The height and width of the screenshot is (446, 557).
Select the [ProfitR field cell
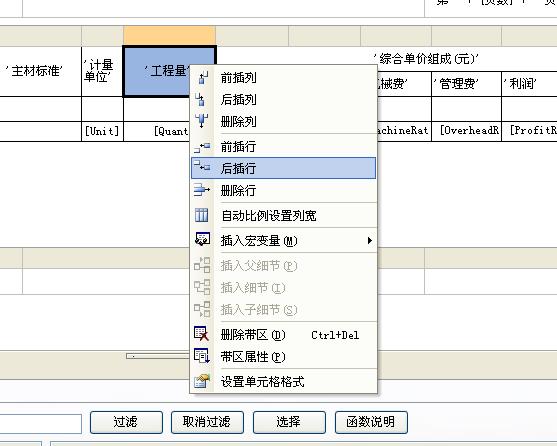coord(529,131)
